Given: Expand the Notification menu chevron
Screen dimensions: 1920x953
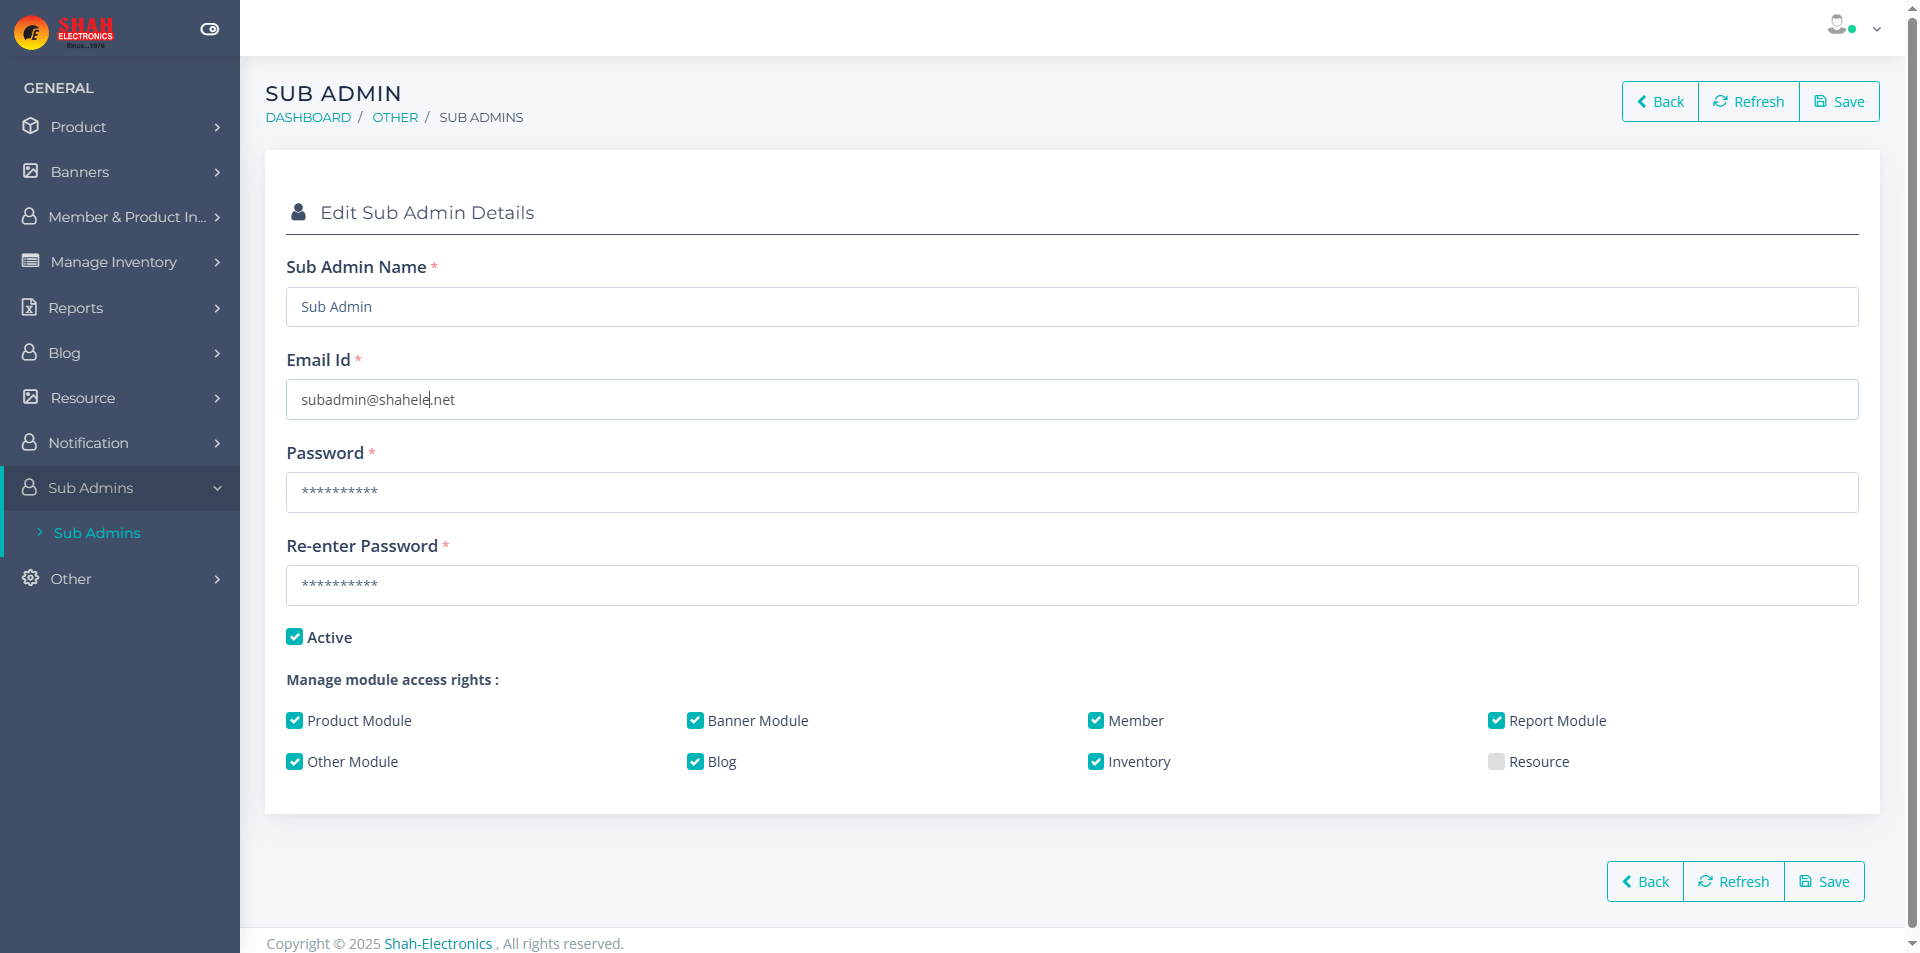Looking at the screenshot, I should point(217,443).
